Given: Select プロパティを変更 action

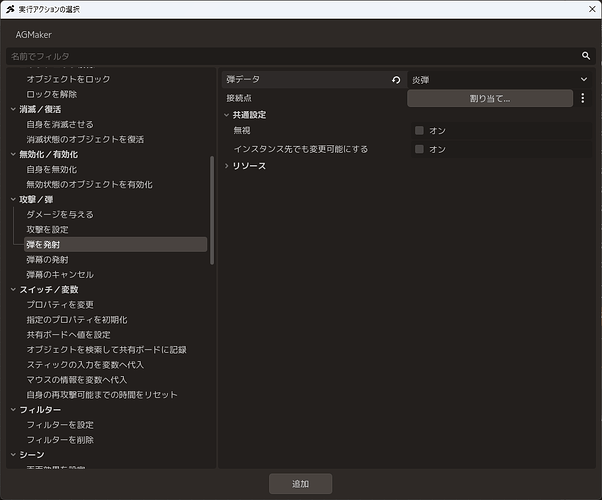Looking at the screenshot, I should coord(60,305).
